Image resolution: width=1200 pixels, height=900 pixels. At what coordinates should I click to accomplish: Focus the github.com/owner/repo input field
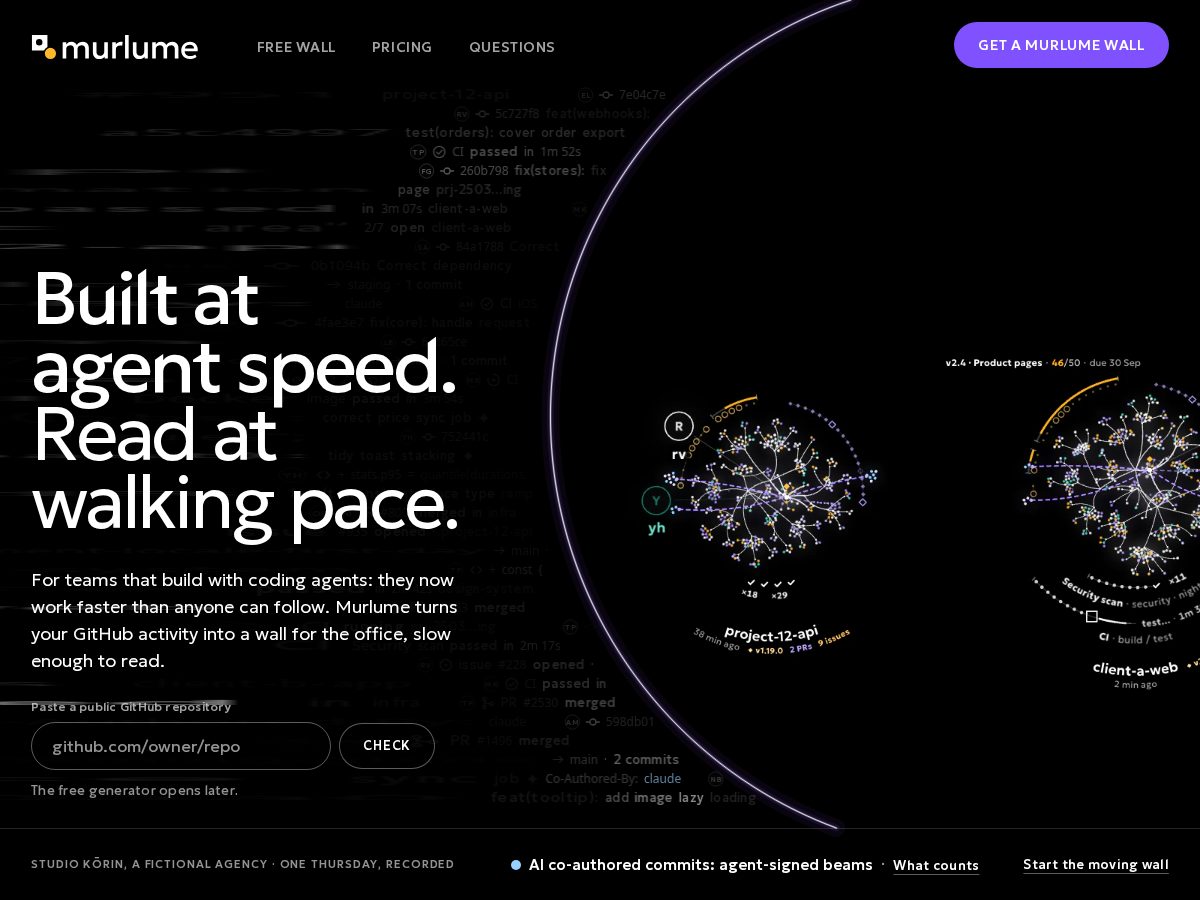(181, 746)
